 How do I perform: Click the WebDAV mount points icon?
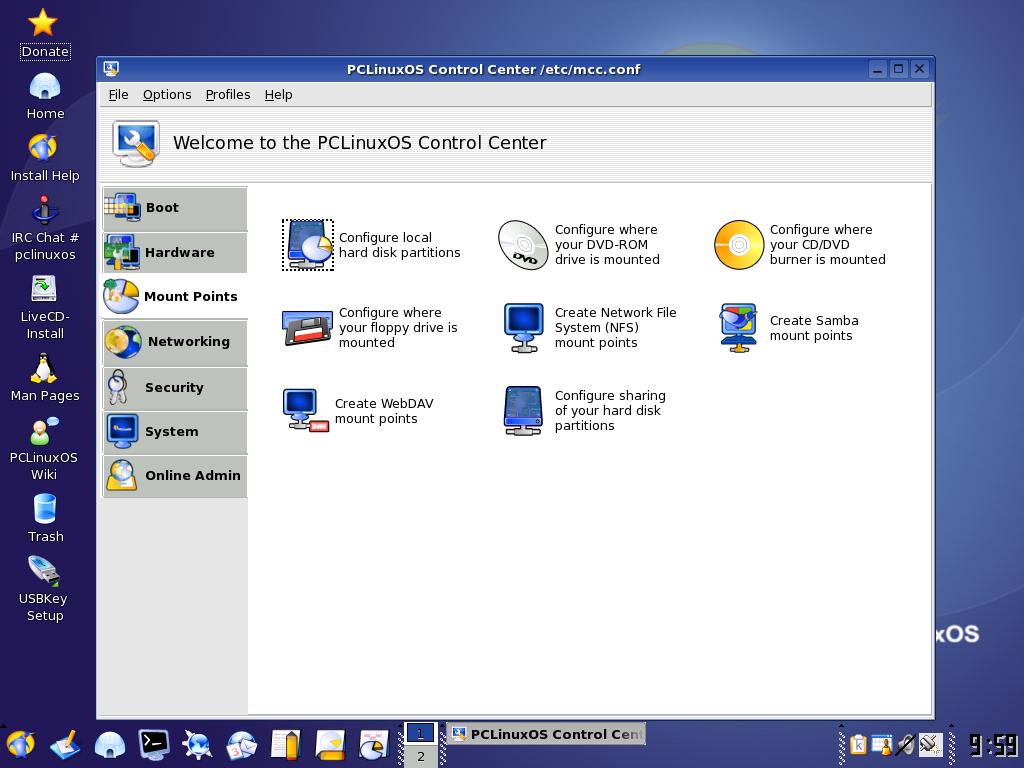pyautogui.click(x=306, y=411)
